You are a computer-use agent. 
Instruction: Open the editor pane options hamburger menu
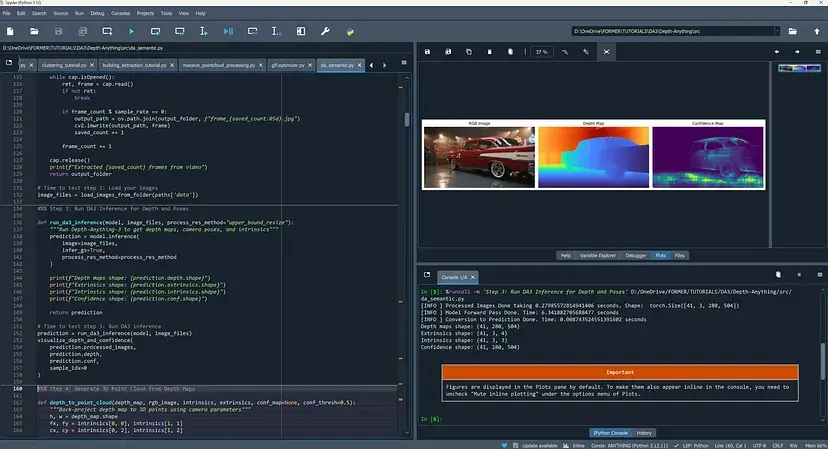404,65
